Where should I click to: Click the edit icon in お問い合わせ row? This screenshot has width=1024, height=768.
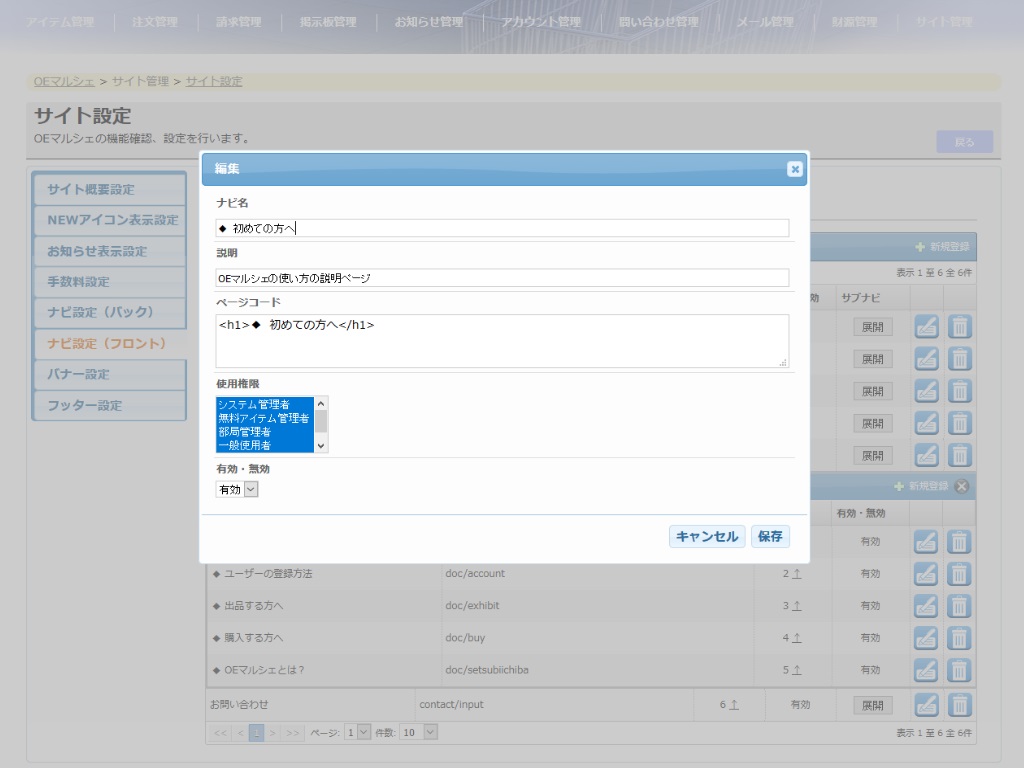(927, 705)
